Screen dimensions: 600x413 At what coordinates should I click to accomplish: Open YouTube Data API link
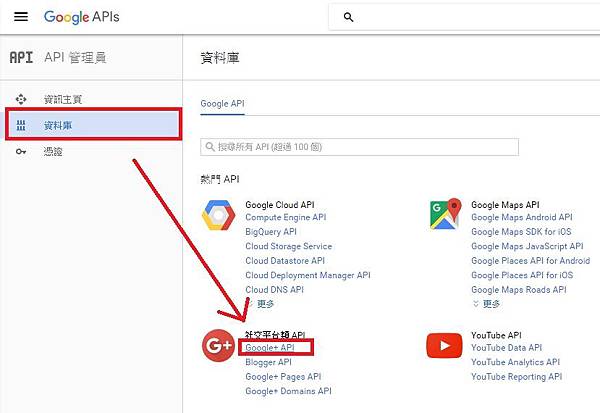click(507, 348)
